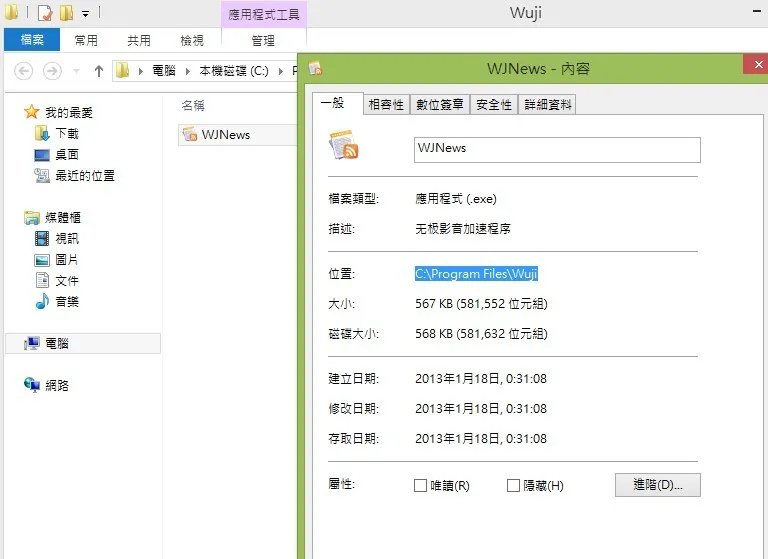Open 桌面 in navigation pane

67,154
